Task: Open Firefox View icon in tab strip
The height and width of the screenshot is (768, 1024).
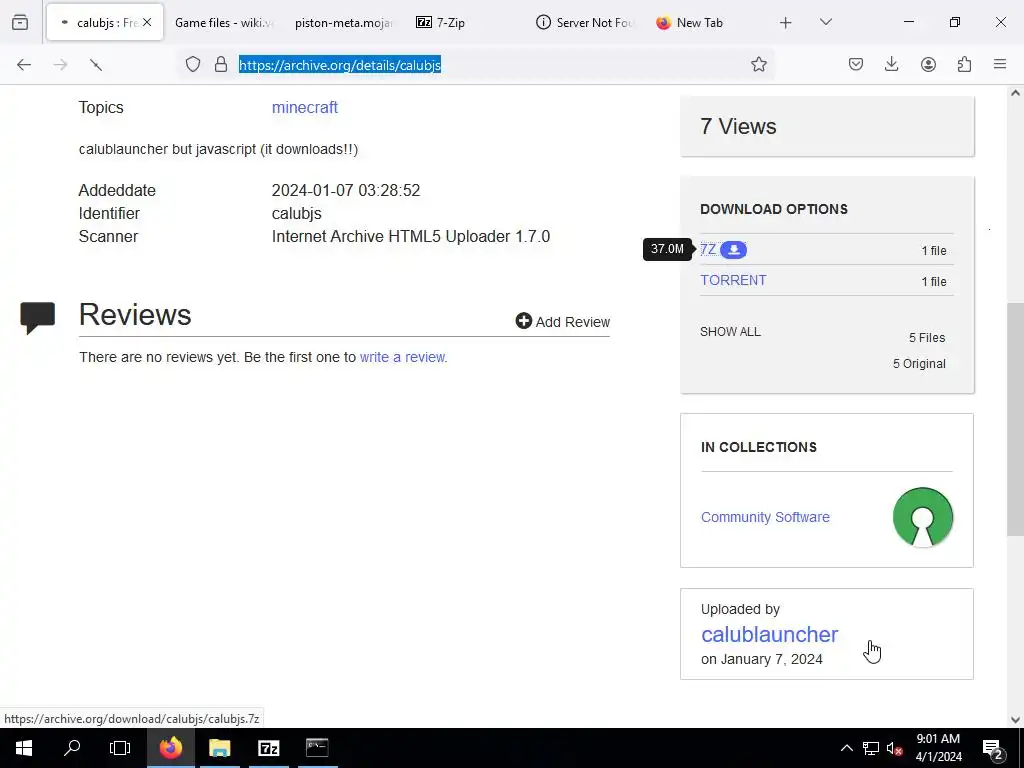Action: click(20, 22)
